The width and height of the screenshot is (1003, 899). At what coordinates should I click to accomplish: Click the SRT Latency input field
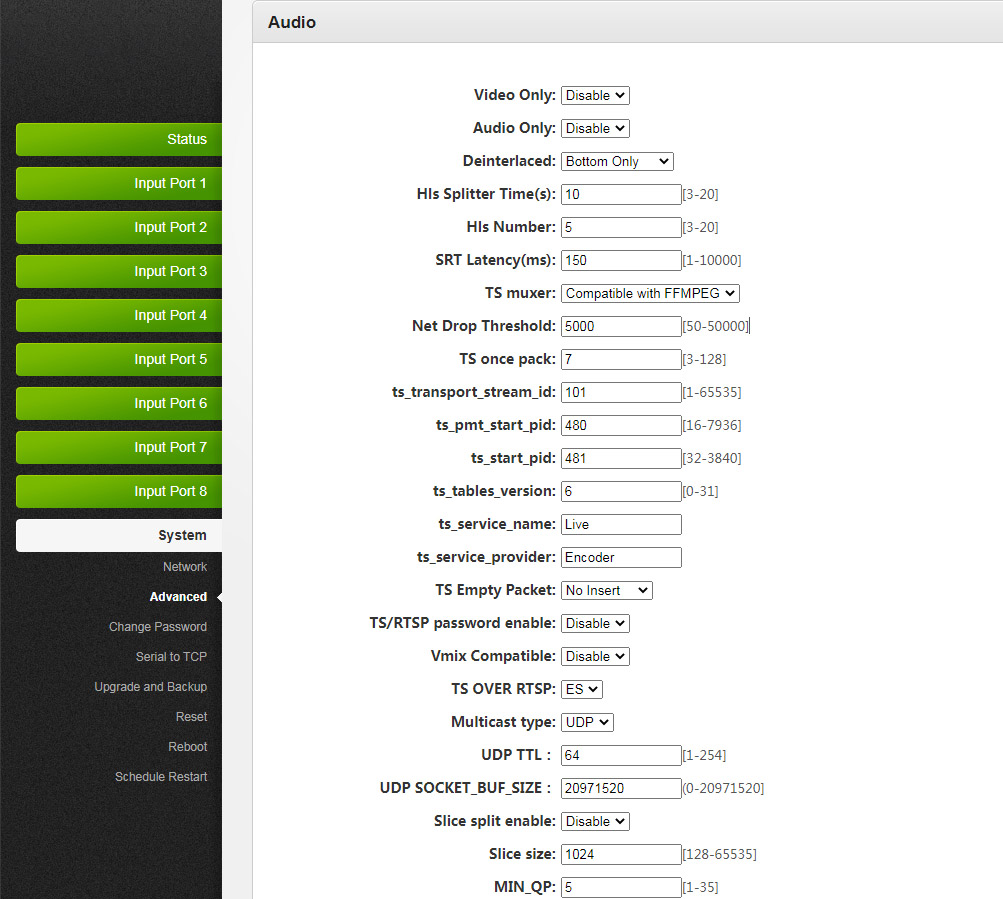pos(621,260)
